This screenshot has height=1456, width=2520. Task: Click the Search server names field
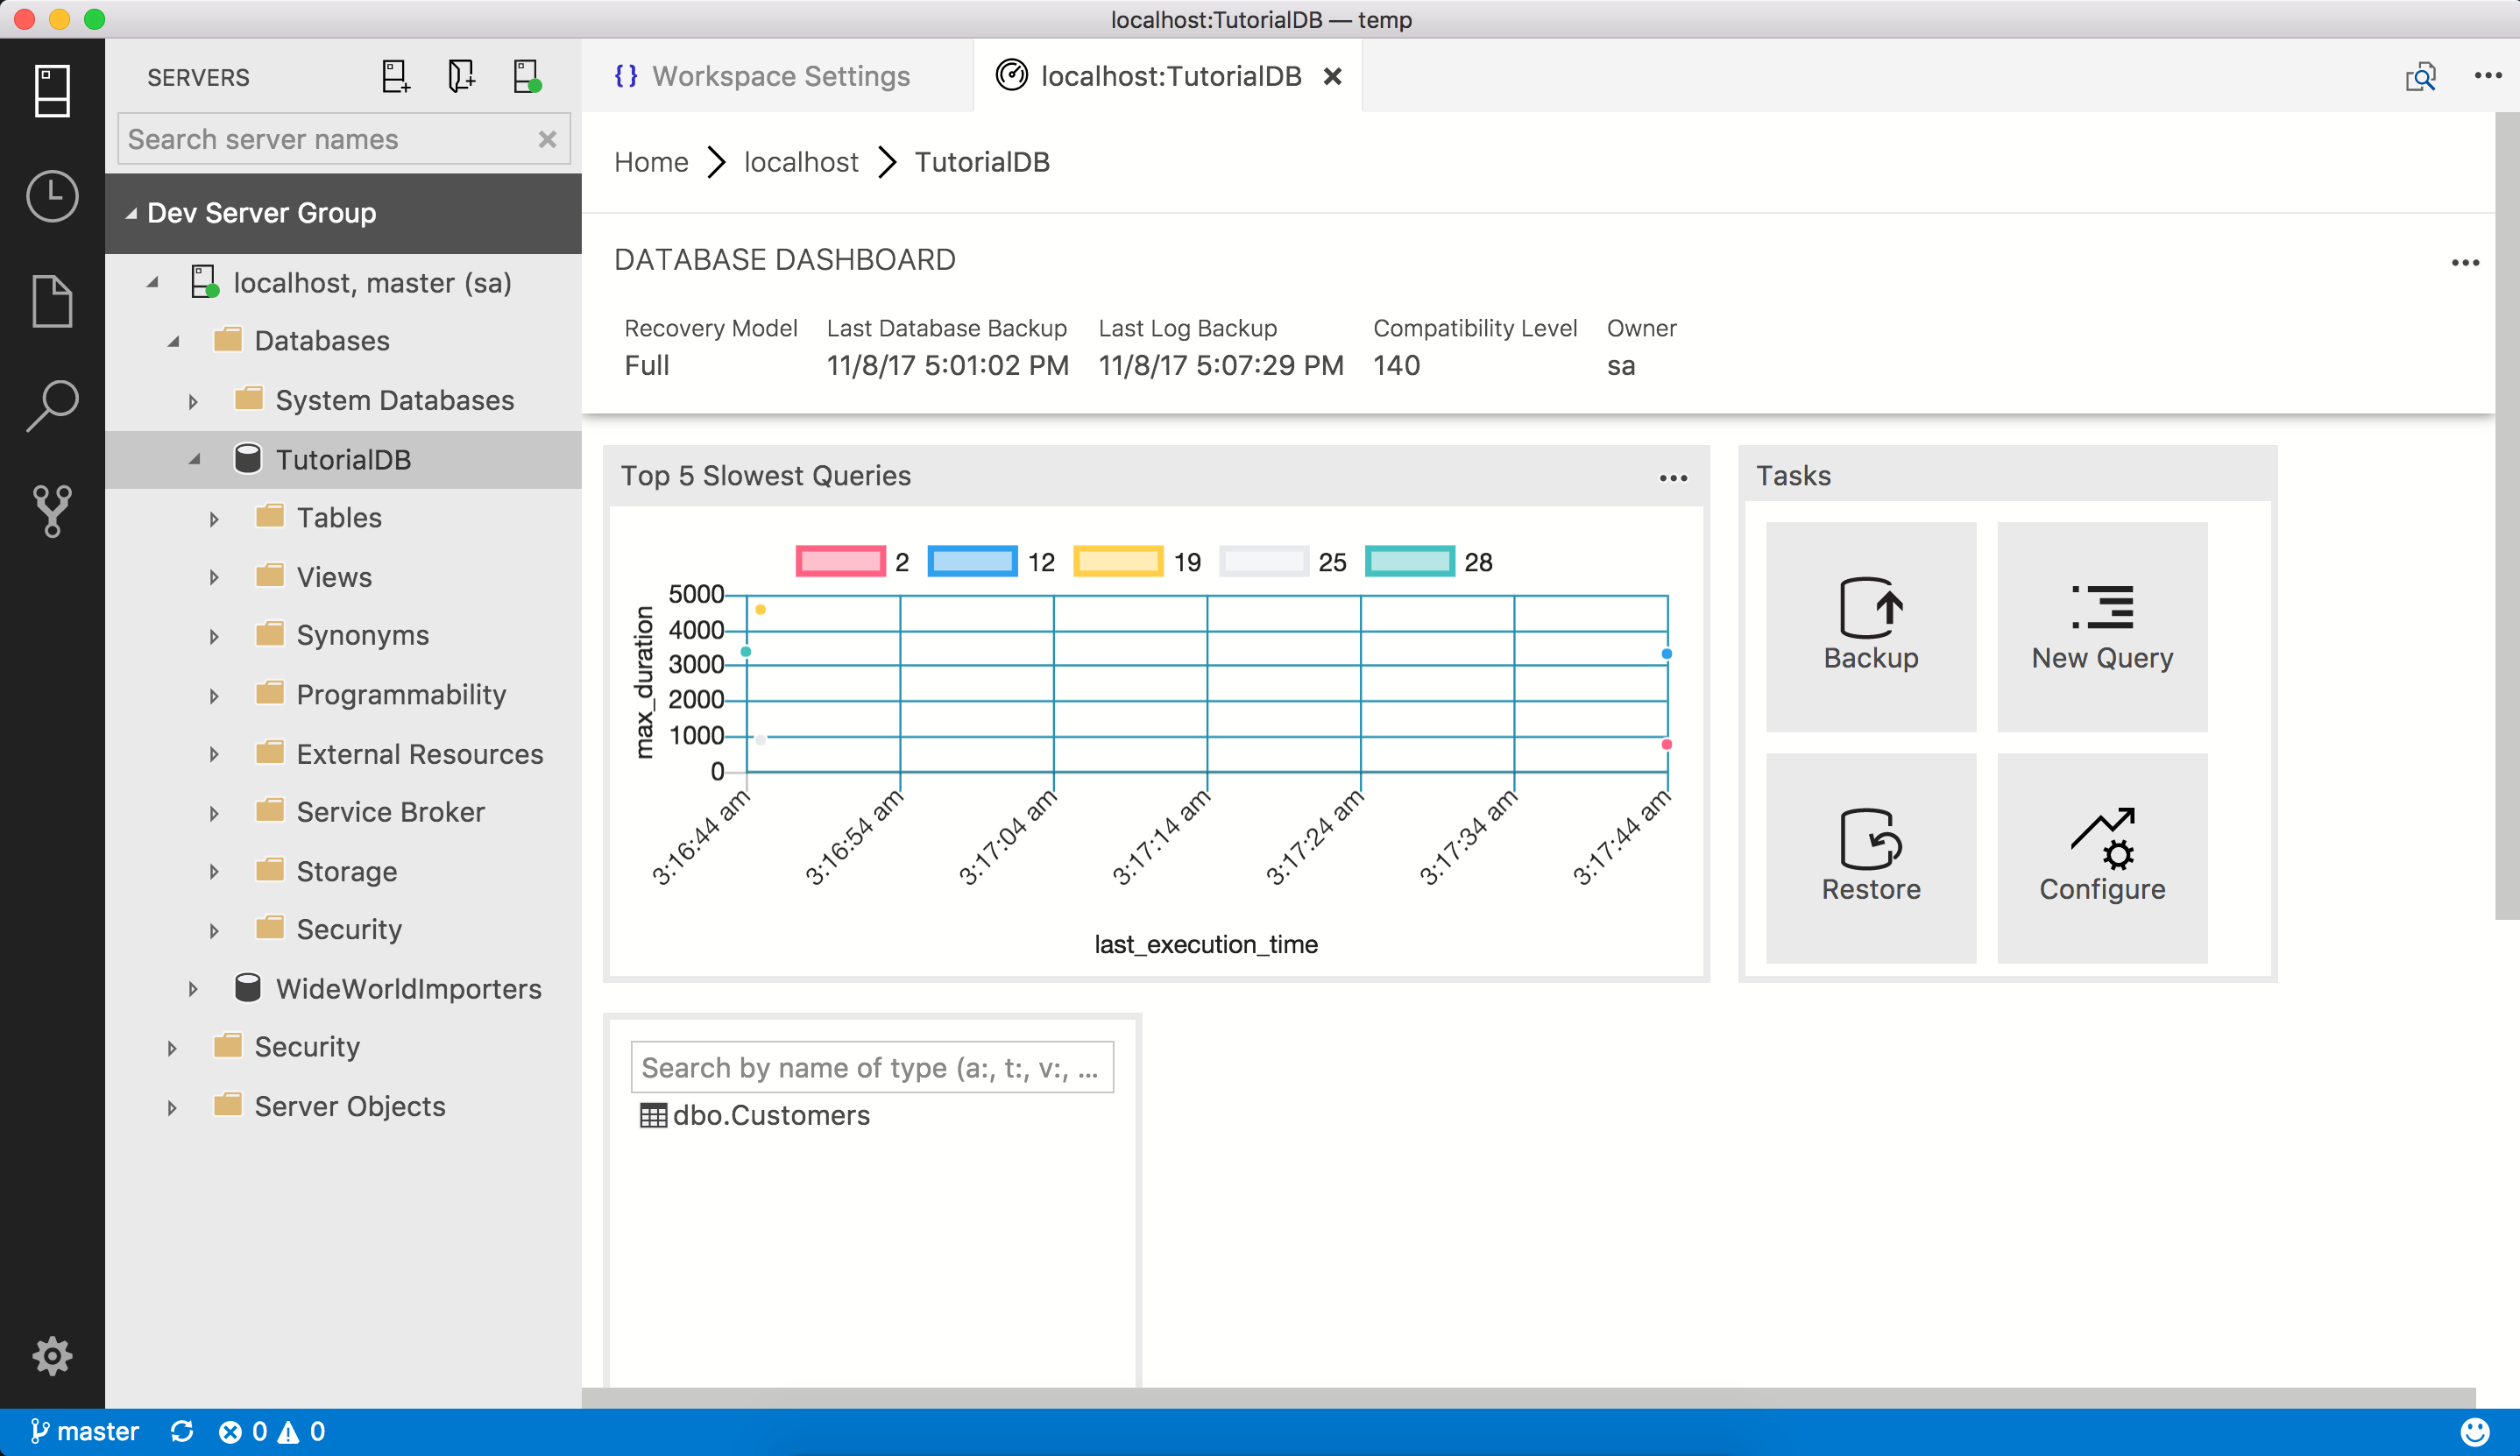pyautogui.click(x=330, y=140)
